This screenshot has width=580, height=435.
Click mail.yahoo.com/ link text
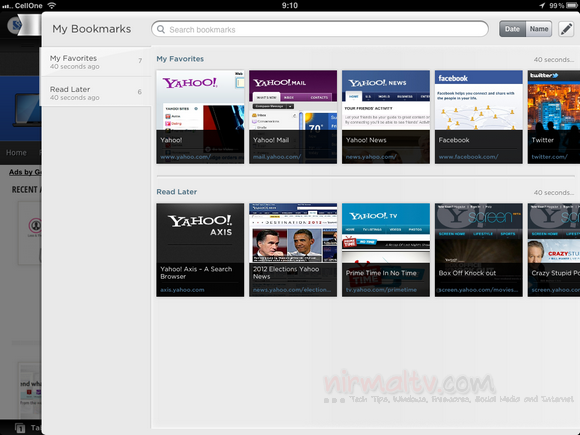point(277,157)
